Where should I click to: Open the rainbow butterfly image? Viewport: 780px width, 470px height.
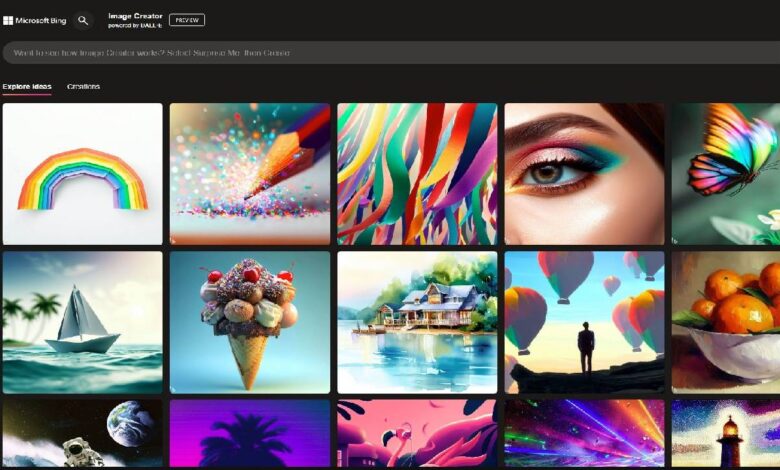726,174
